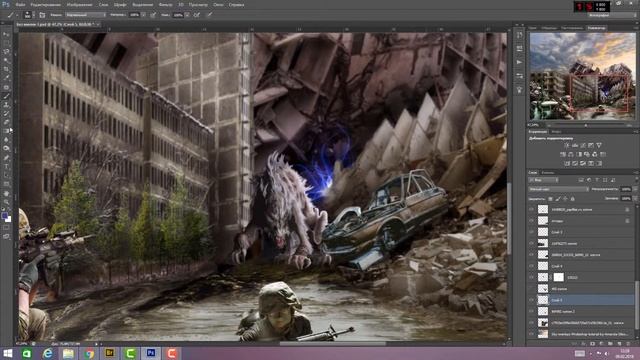
Task: Open the collapsed Actions panel play icon
Action: click(x=519, y=62)
